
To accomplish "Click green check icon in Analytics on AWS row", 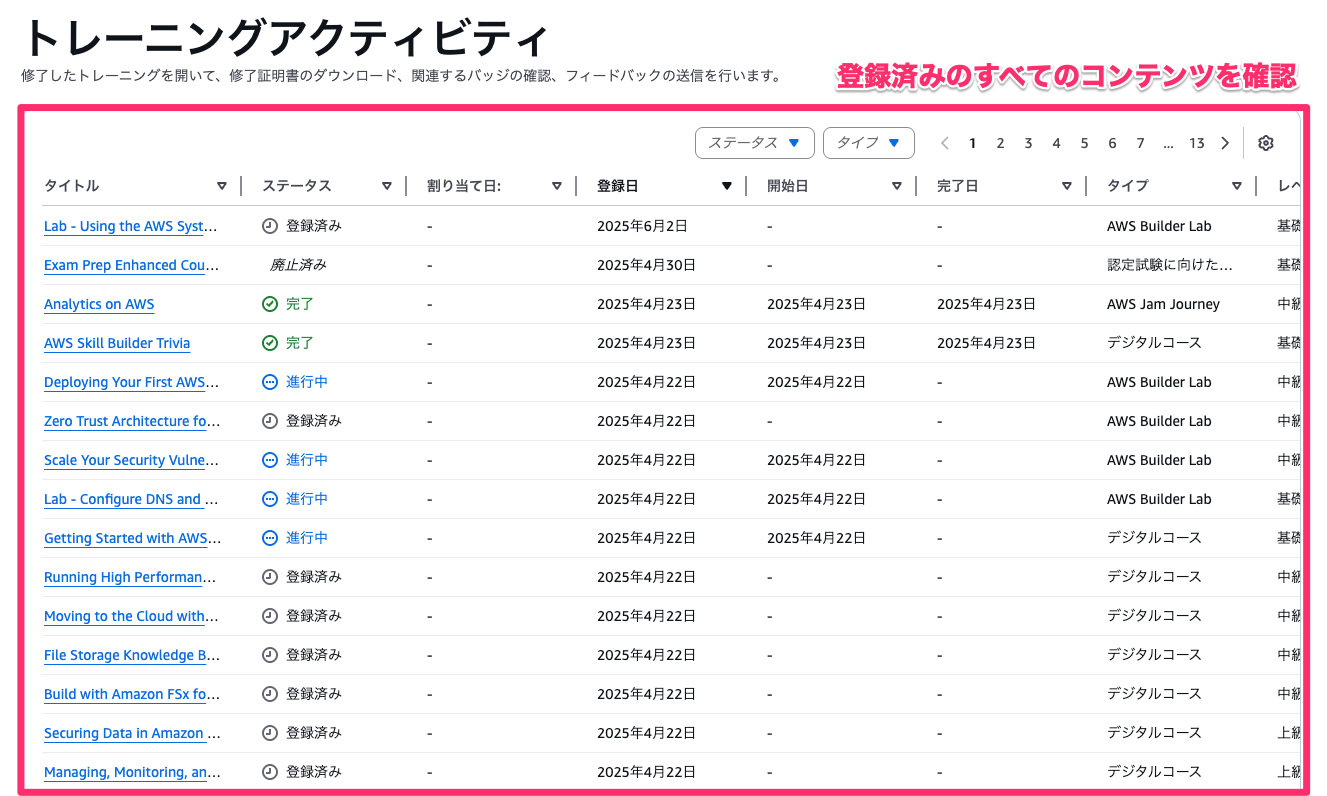I will click(270, 304).
